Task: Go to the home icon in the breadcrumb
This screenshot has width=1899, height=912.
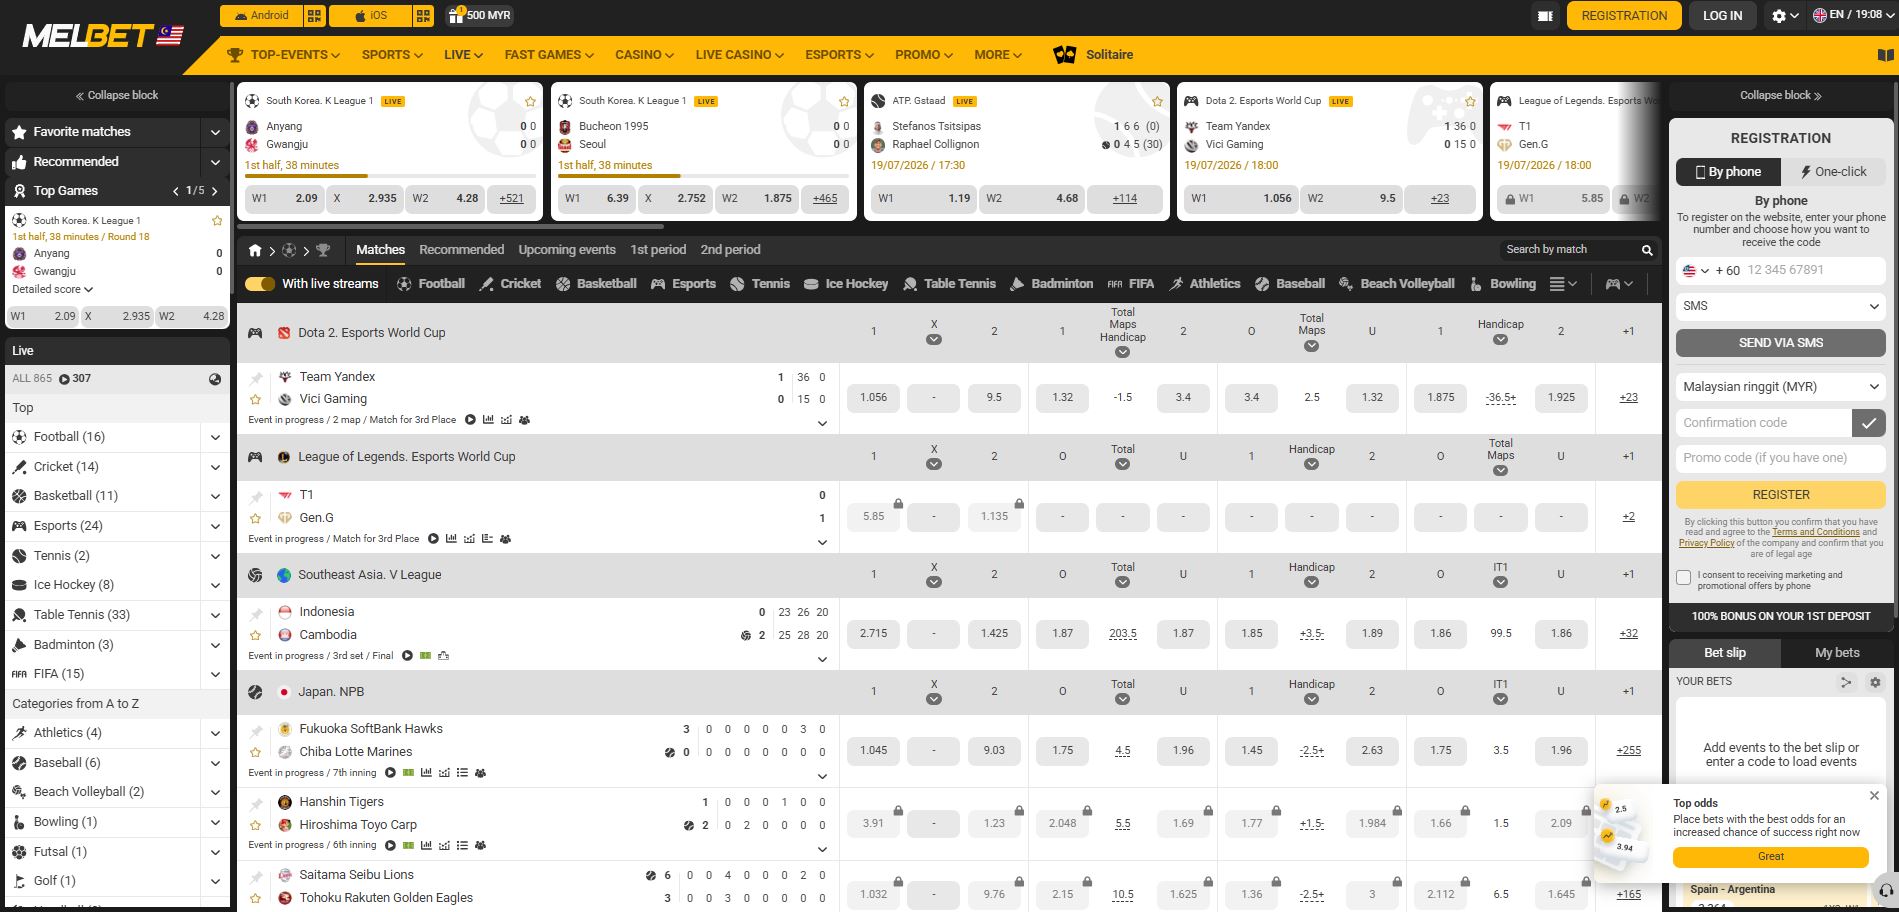Action: click(255, 250)
